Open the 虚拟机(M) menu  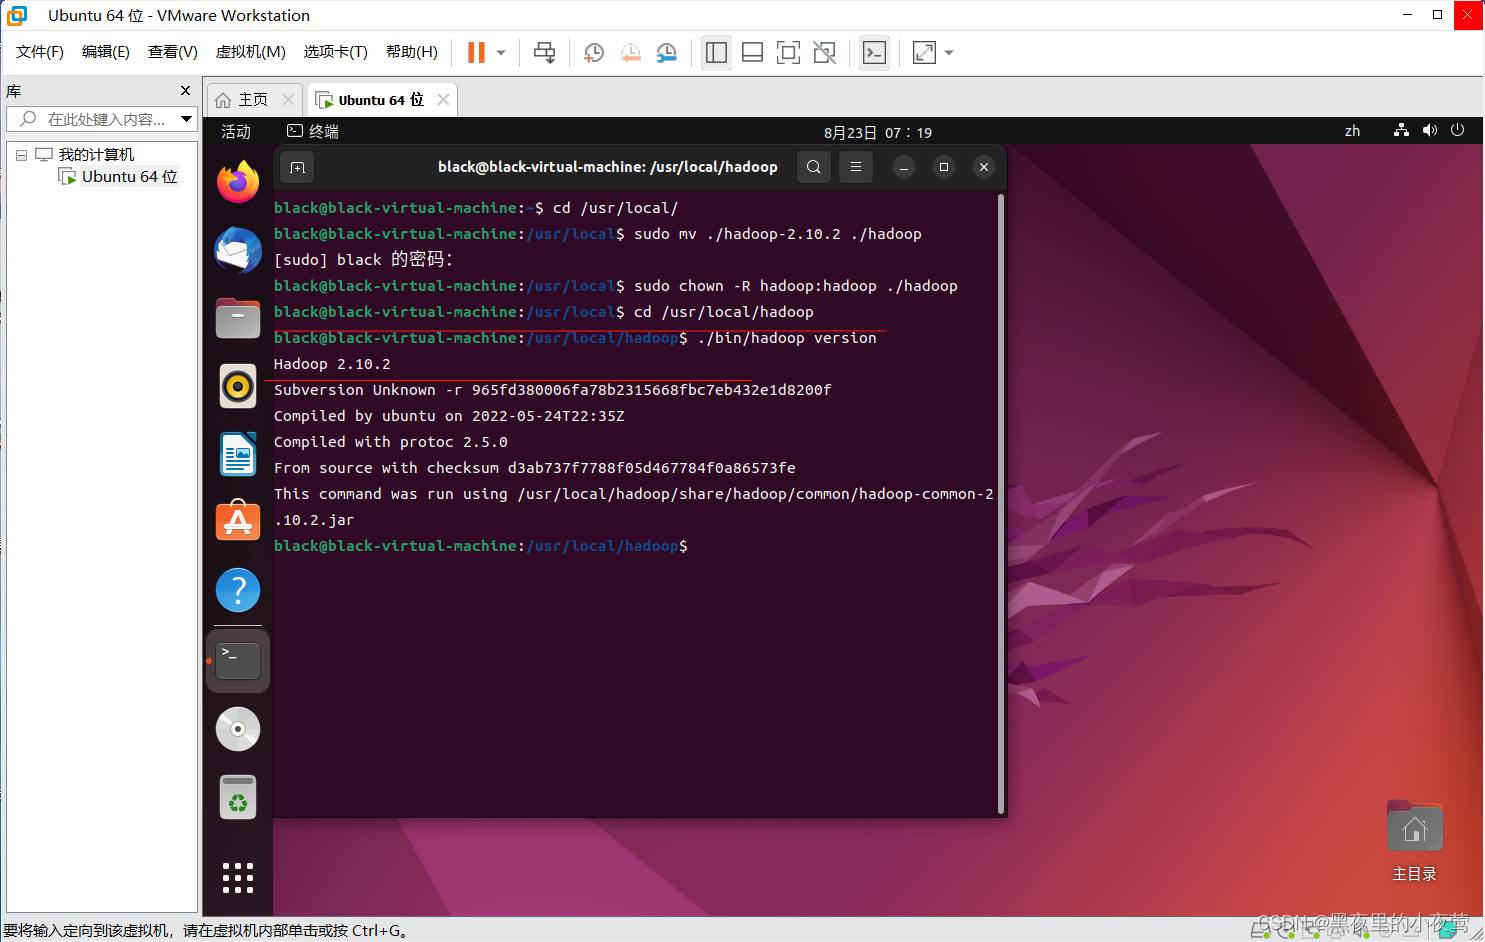point(251,52)
